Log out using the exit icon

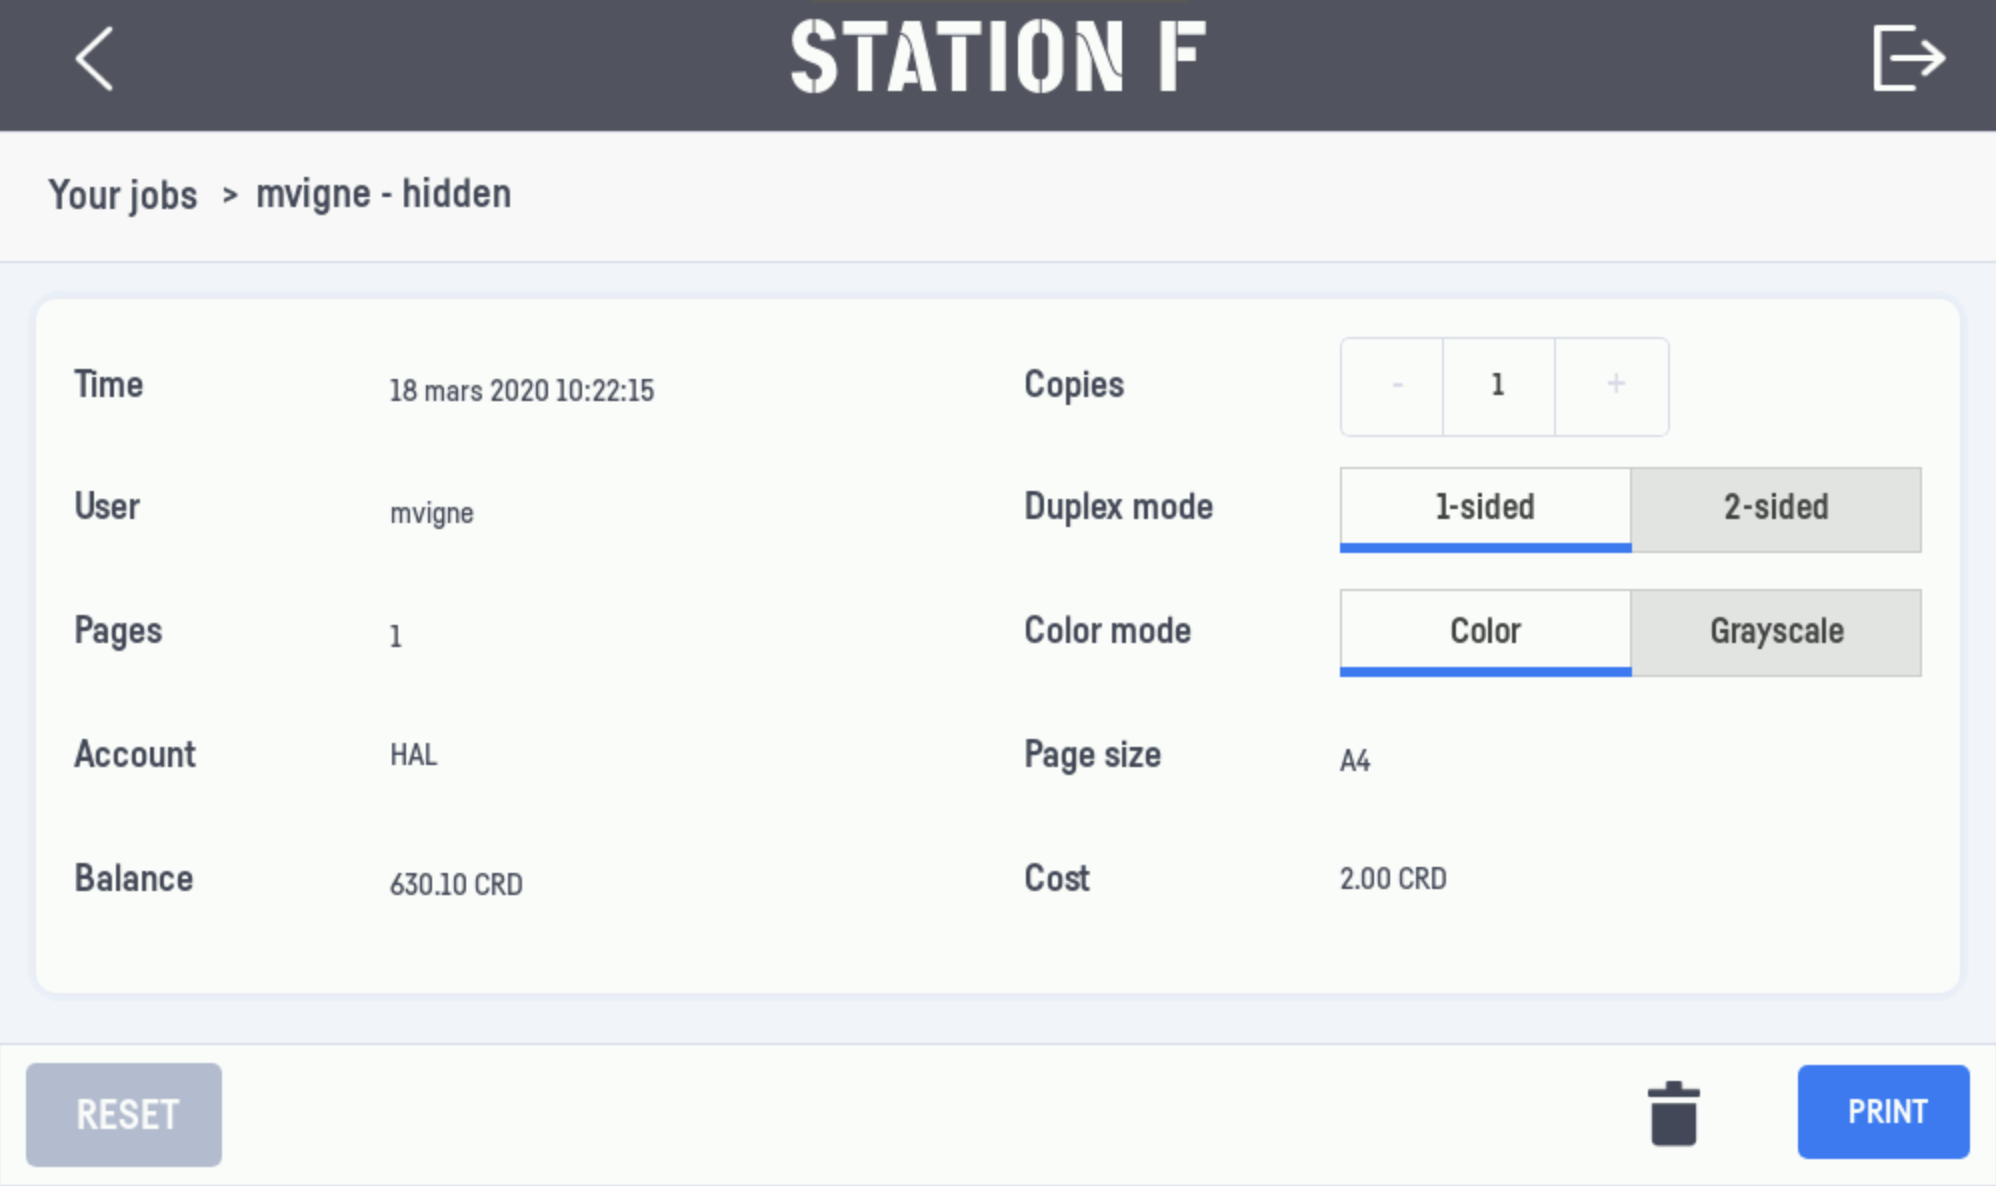[x=1908, y=59]
